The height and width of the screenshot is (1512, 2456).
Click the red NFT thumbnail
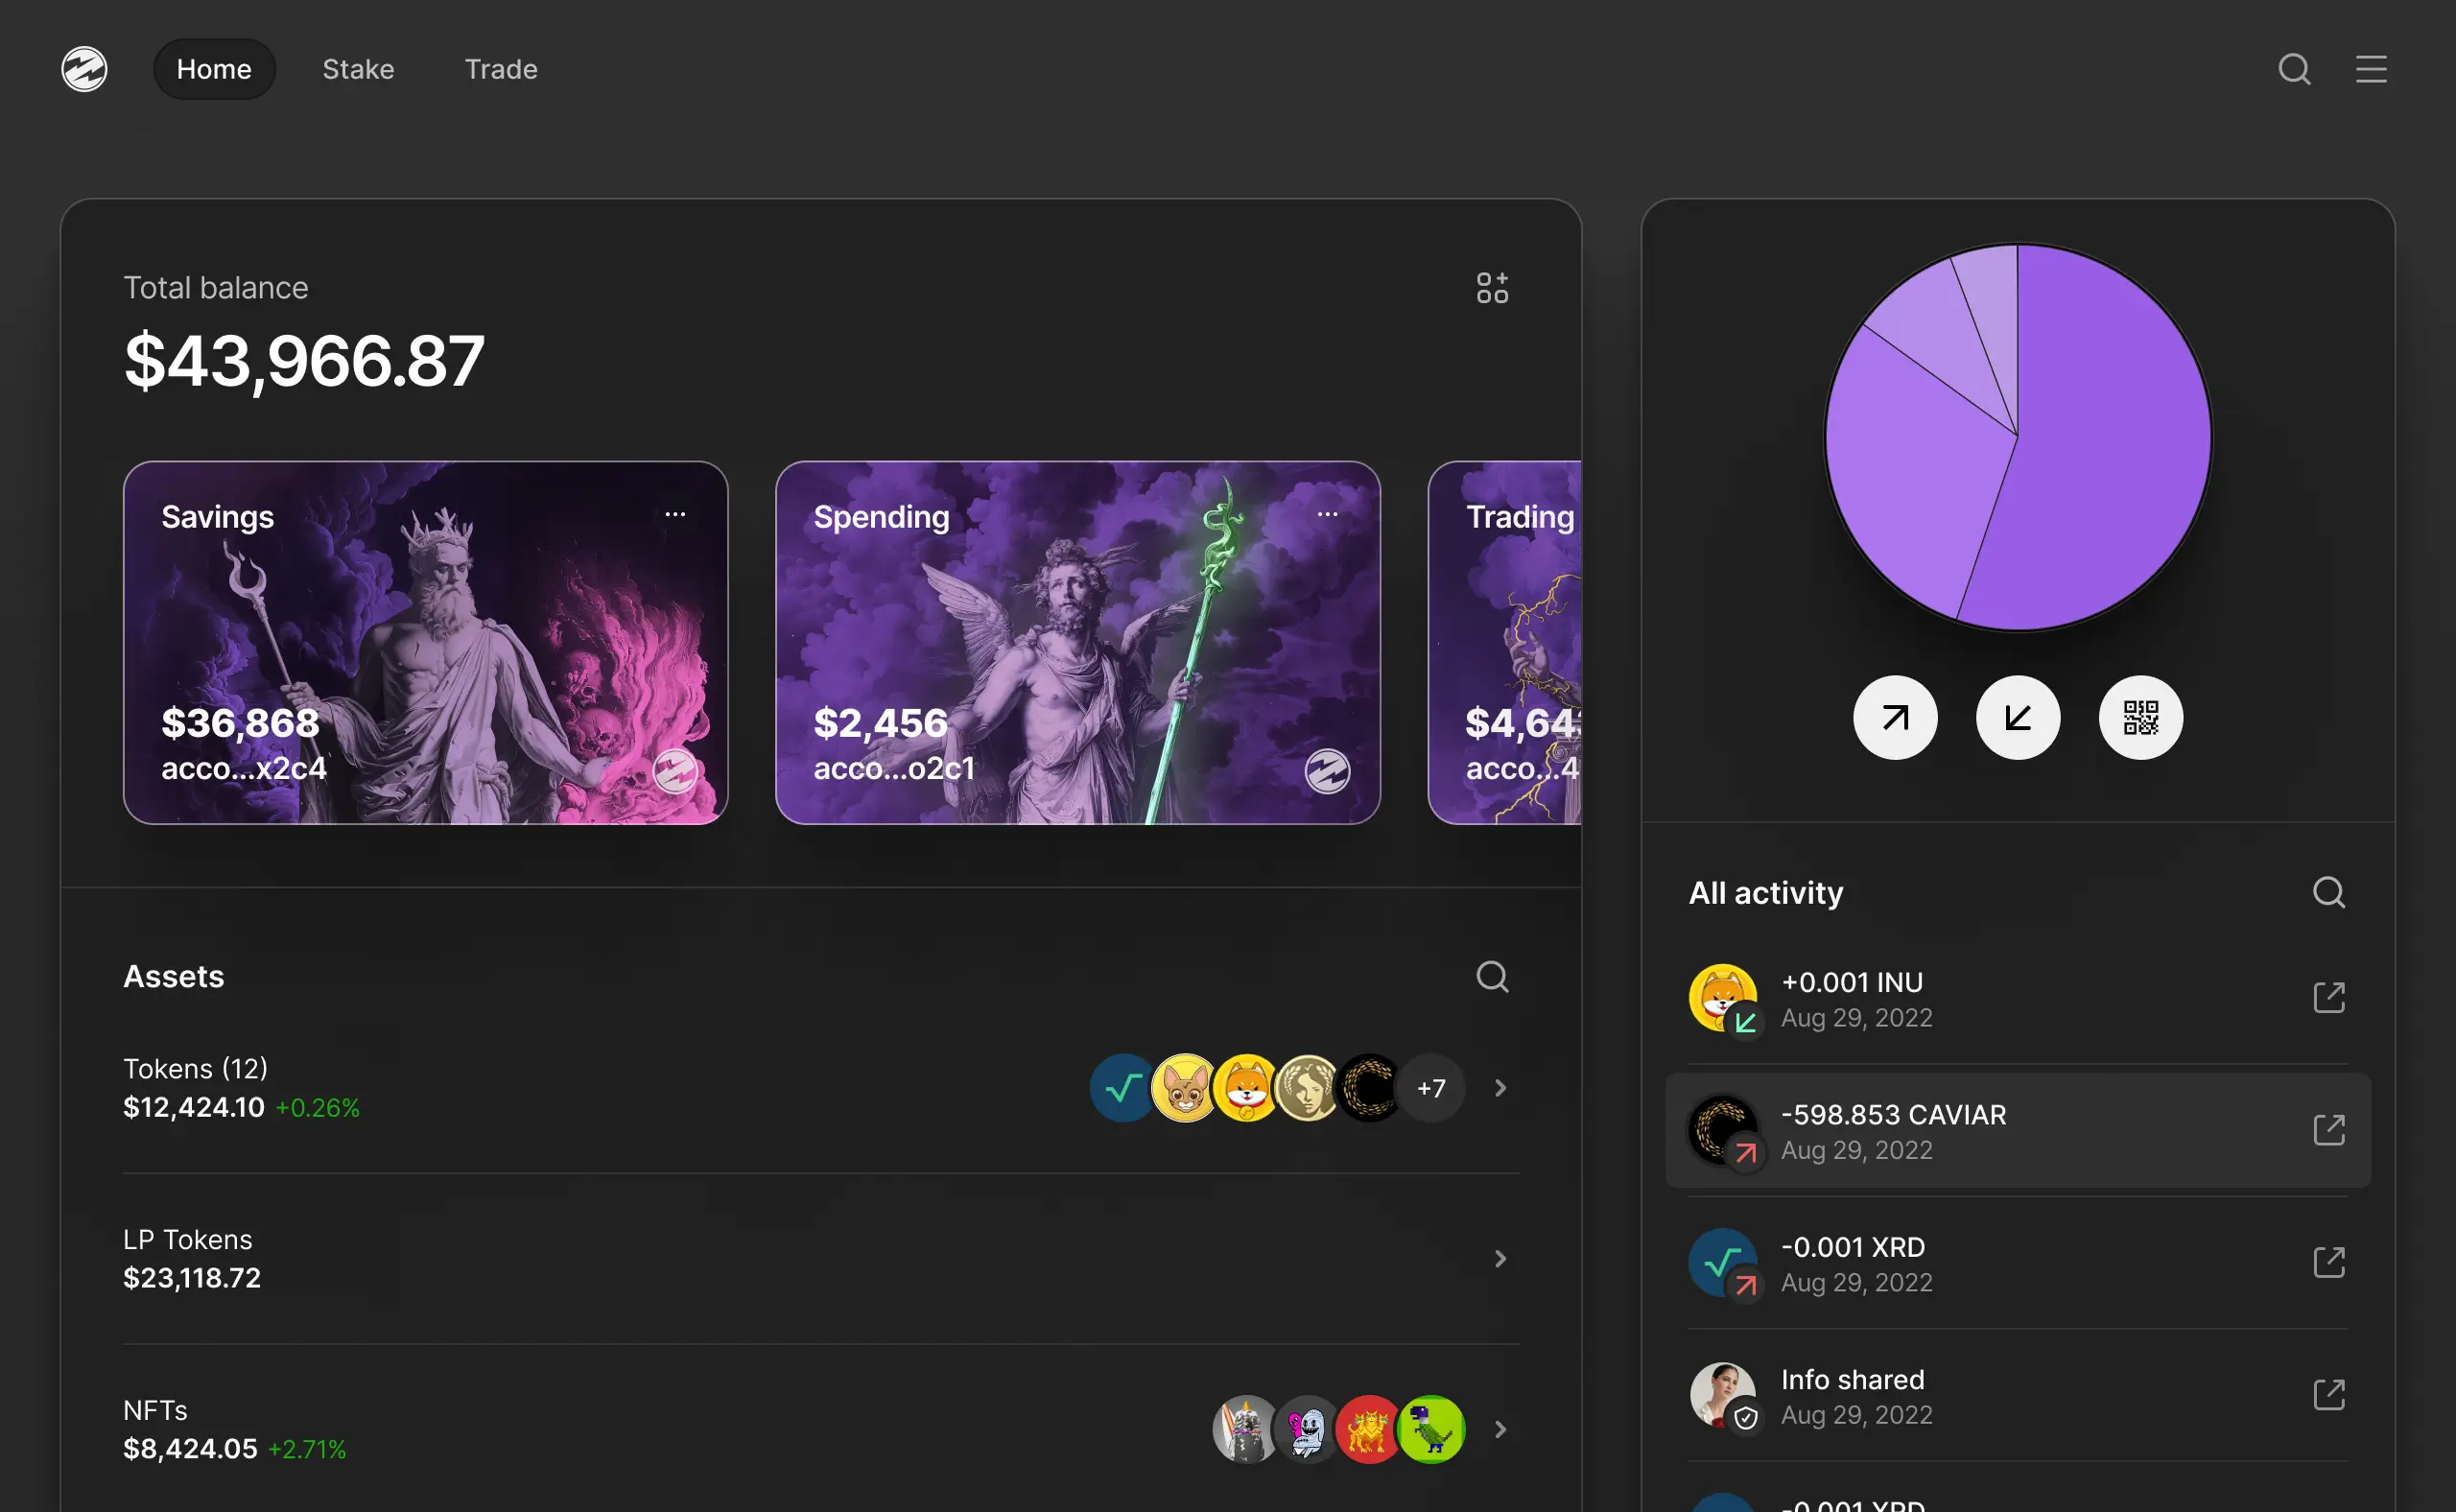1369,1430
